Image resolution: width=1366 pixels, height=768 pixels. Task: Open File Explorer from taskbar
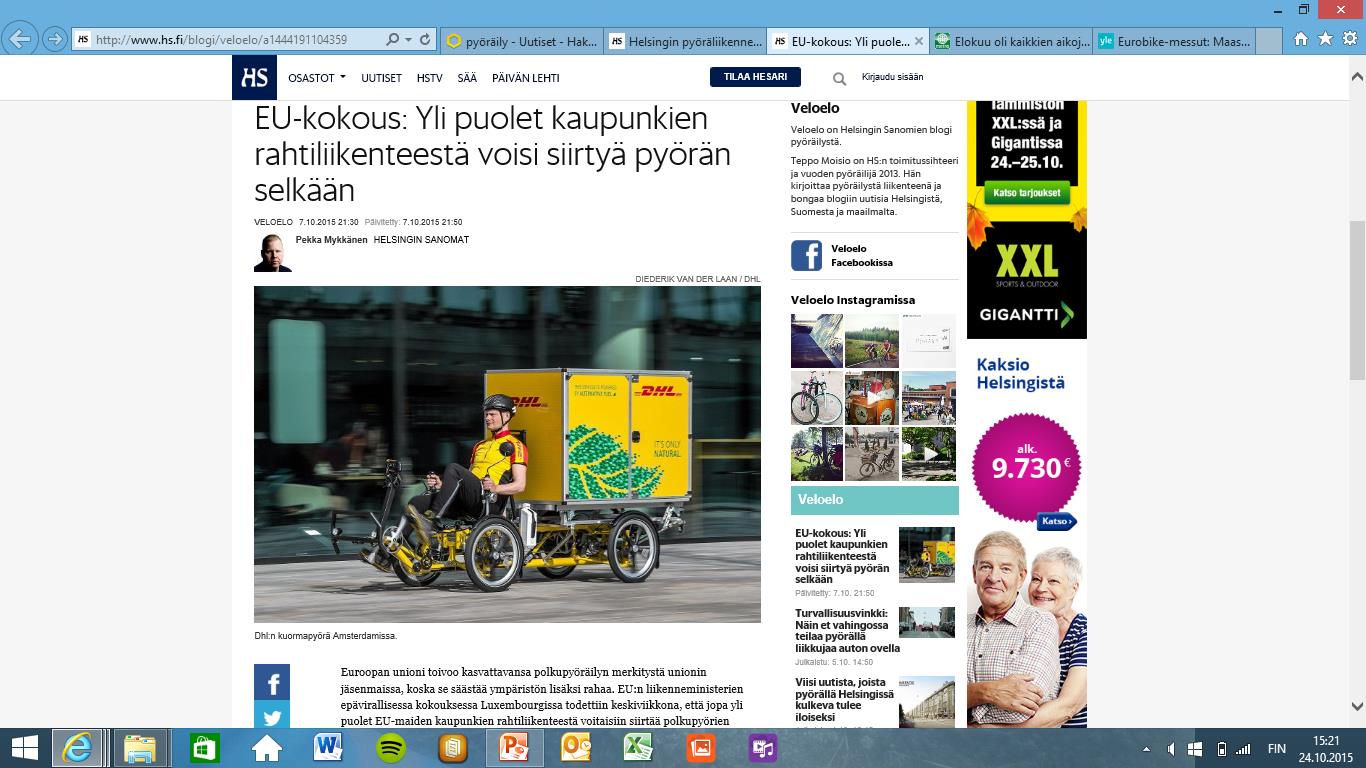click(x=140, y=748)
